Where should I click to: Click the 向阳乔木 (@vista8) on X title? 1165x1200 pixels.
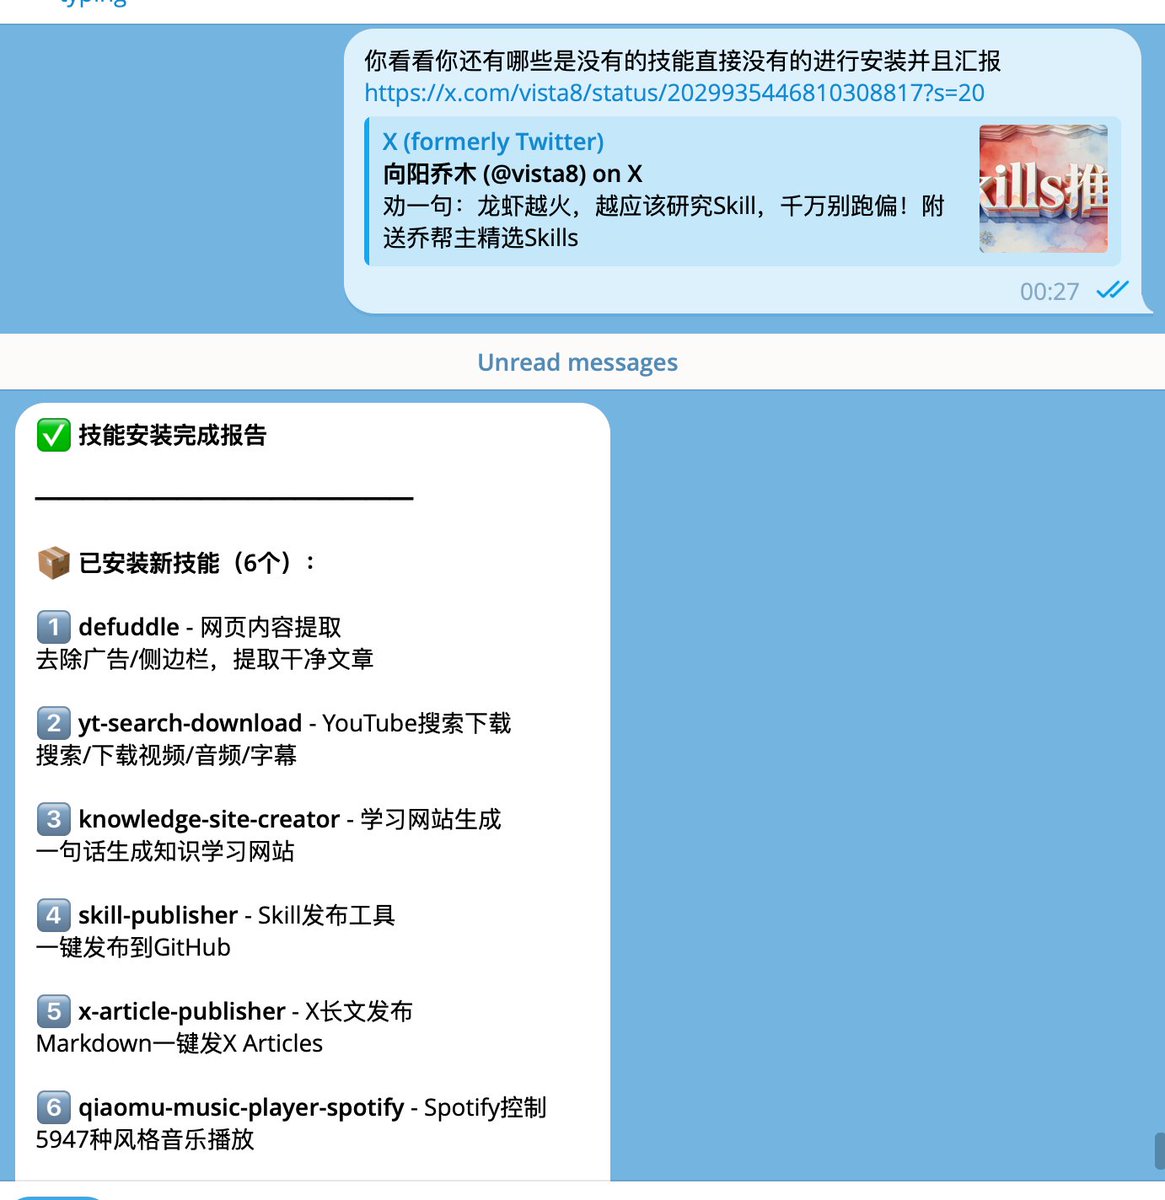coord(512,174)
